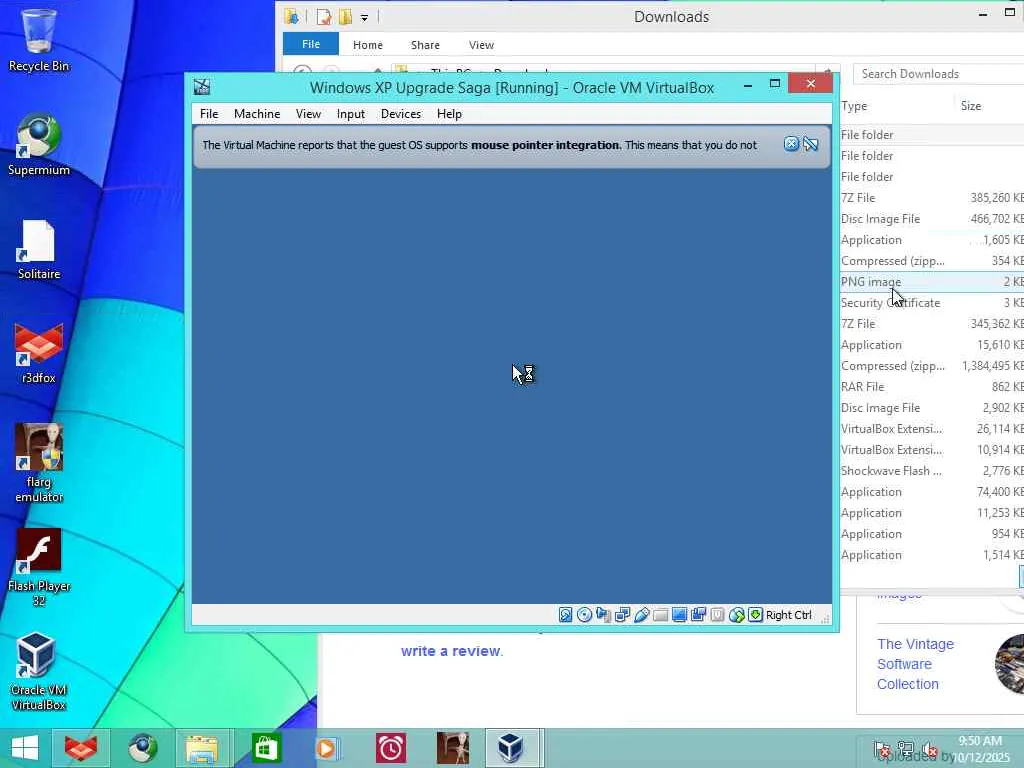Click the USB devices indicator in VirtualBox status bar
Screen dimensions: 1024x768
641,615
